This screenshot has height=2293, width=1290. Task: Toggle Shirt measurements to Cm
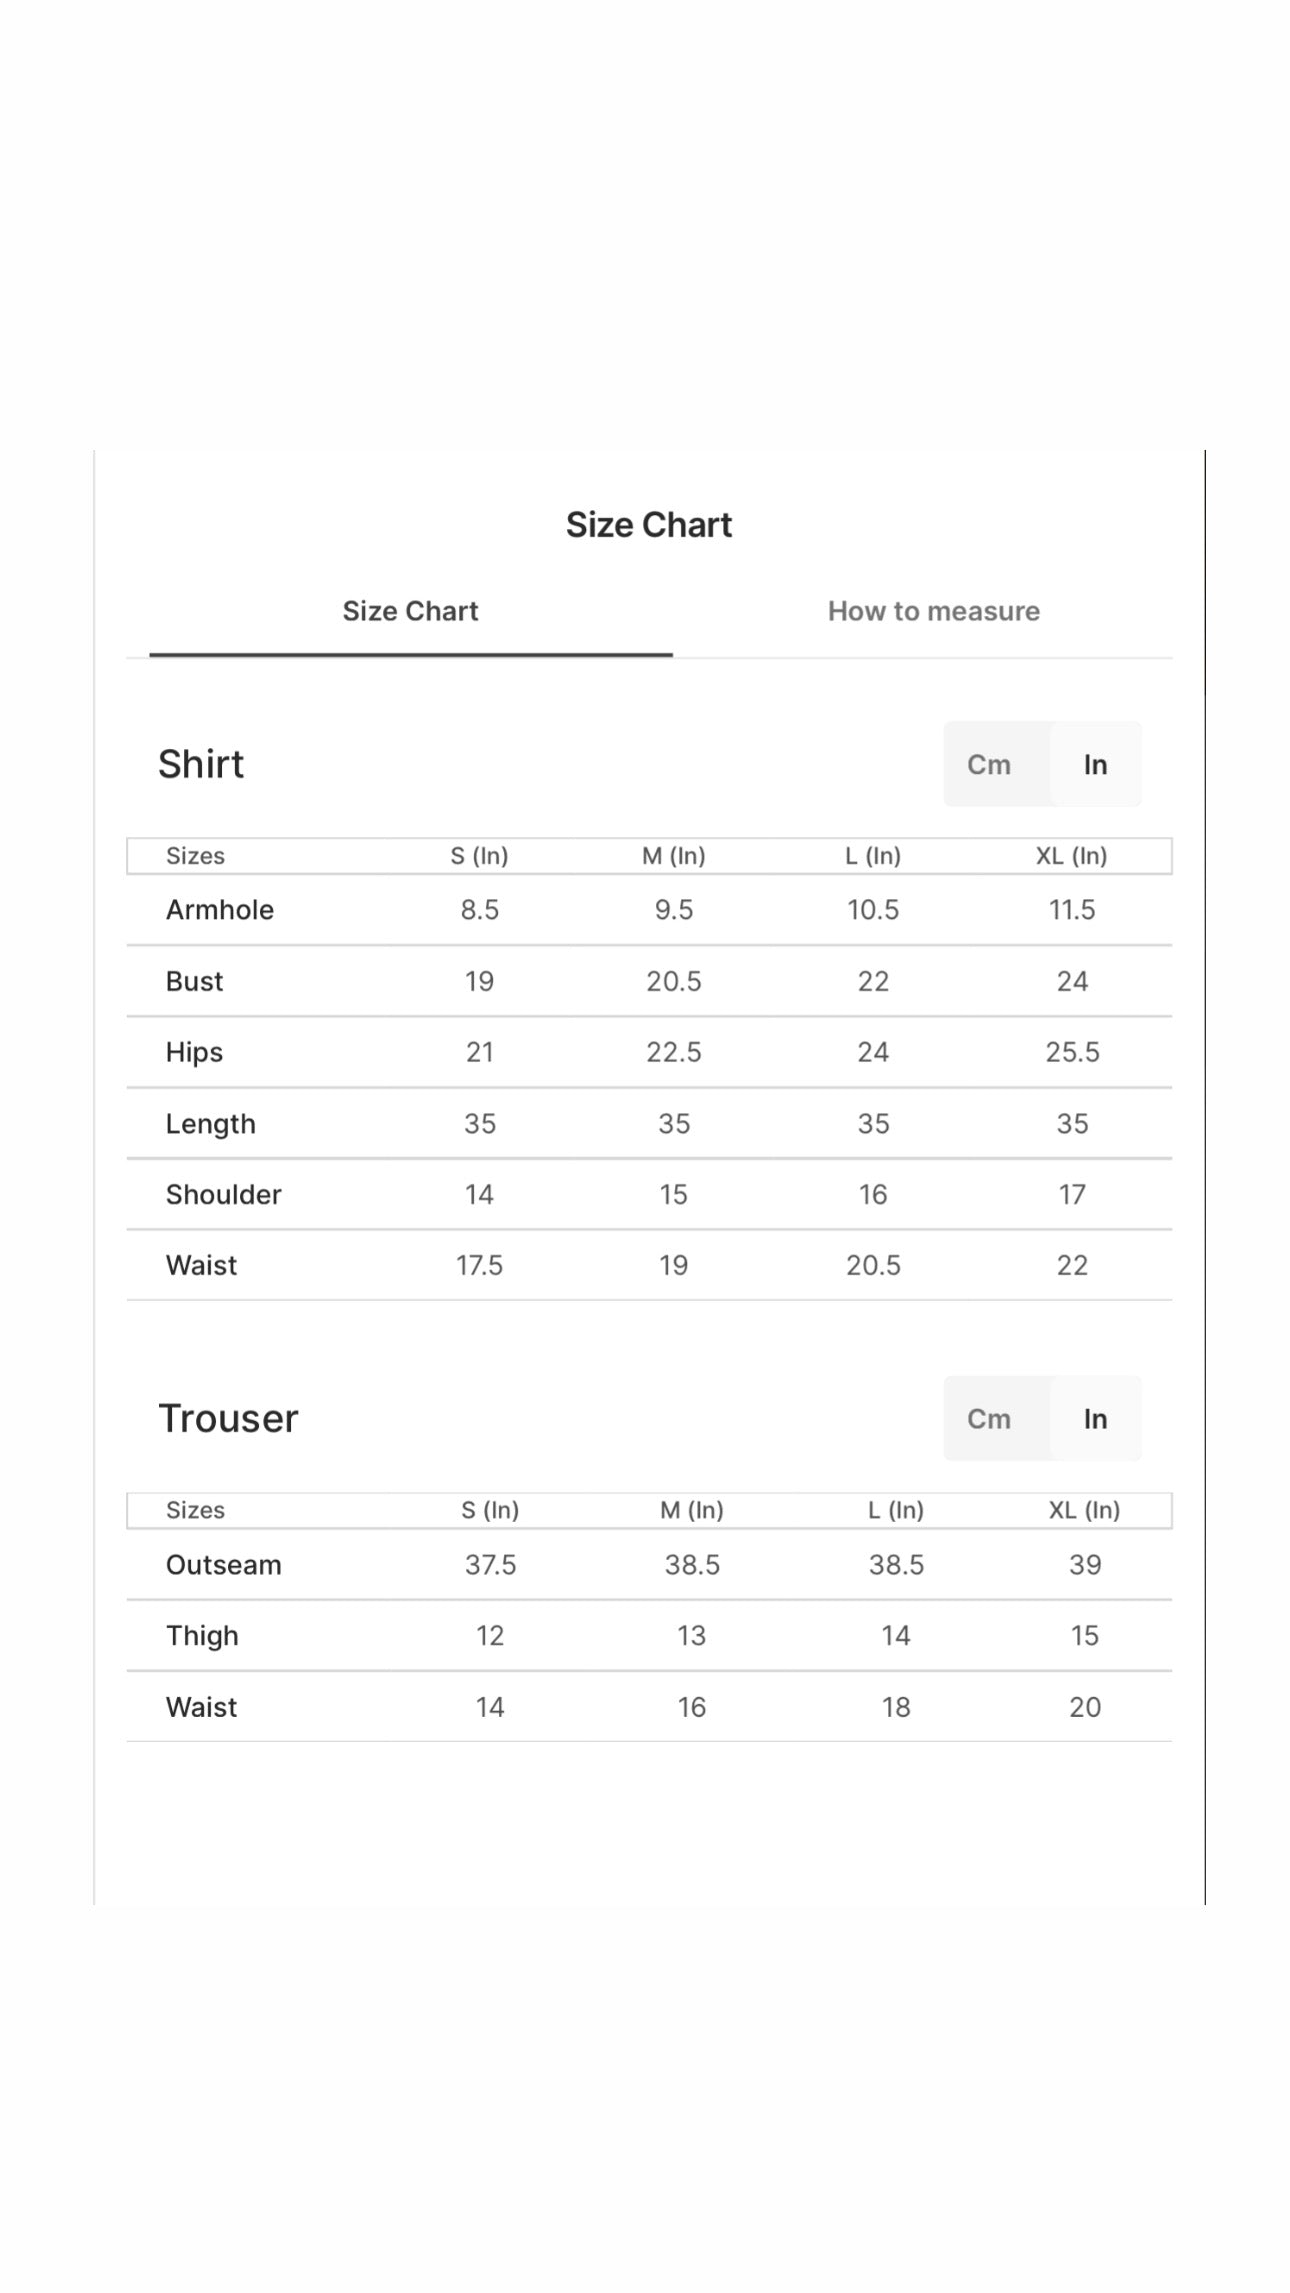coord(989,764)
